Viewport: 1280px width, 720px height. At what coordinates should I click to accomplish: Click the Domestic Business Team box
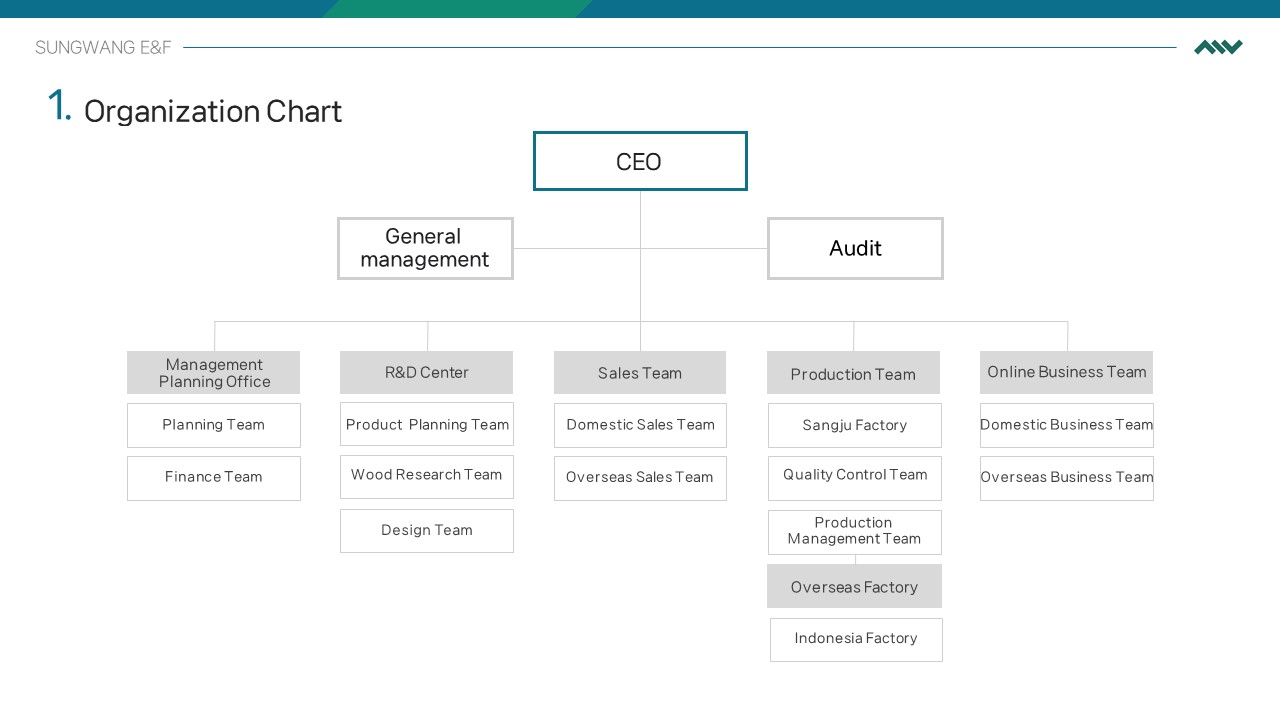click(x=1067, y=425)
